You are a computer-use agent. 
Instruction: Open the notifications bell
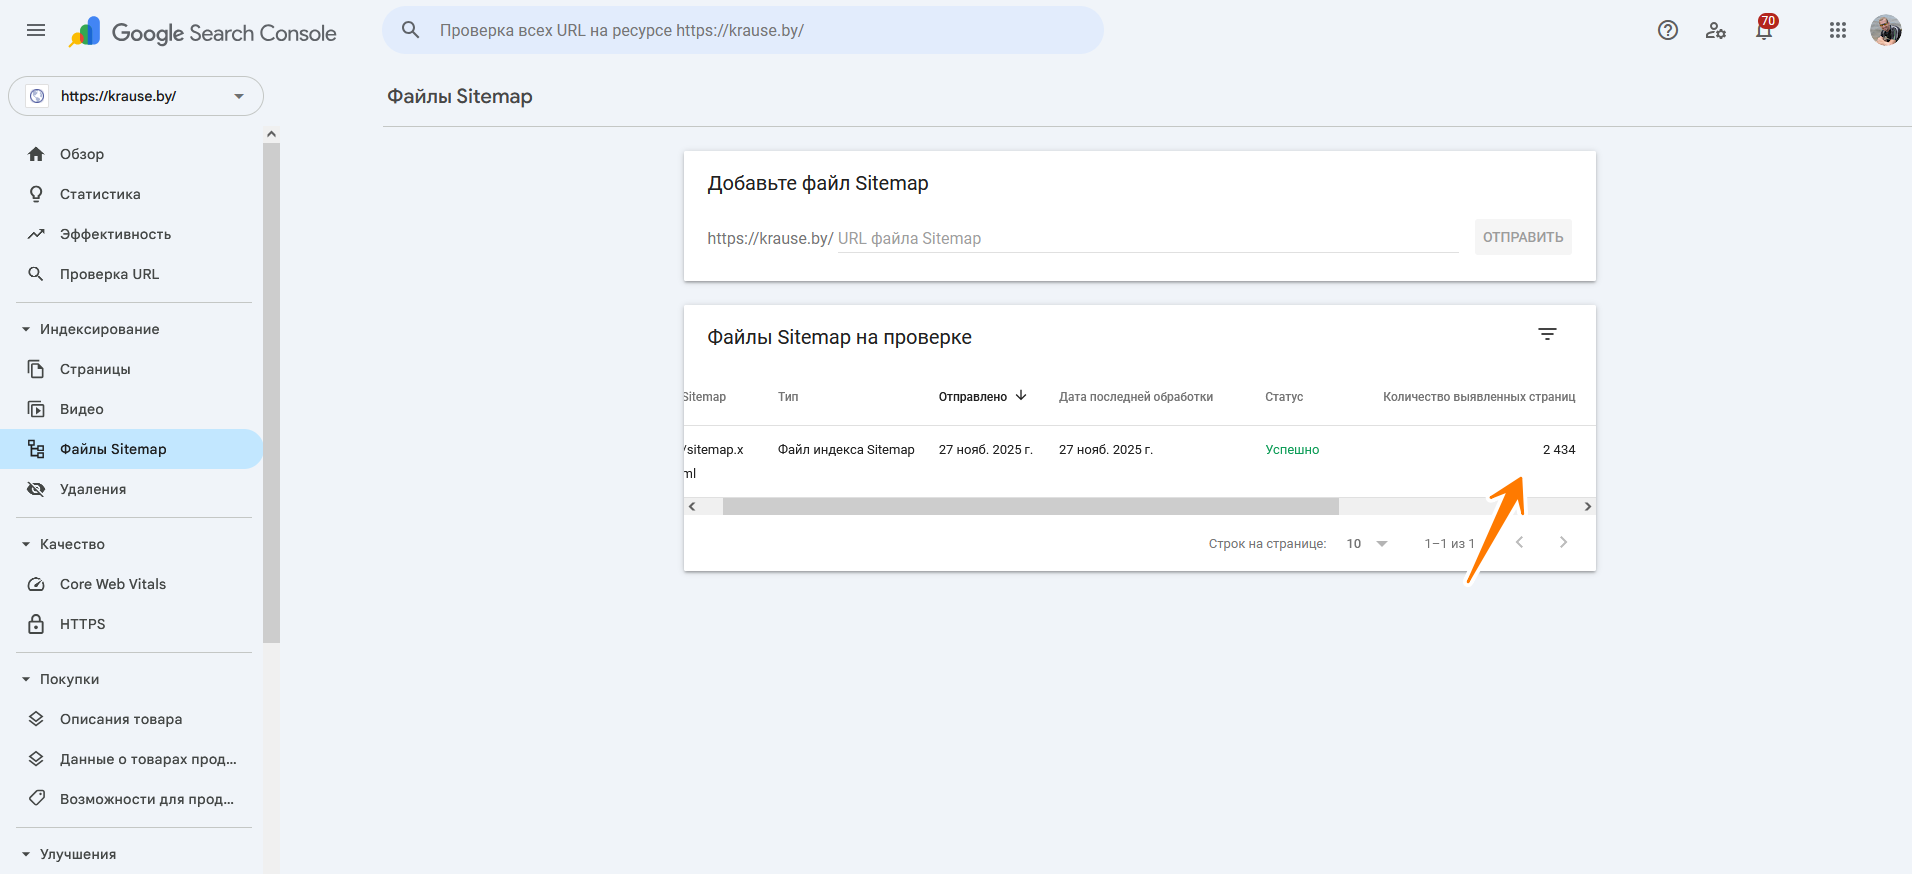coord(1763,30)
